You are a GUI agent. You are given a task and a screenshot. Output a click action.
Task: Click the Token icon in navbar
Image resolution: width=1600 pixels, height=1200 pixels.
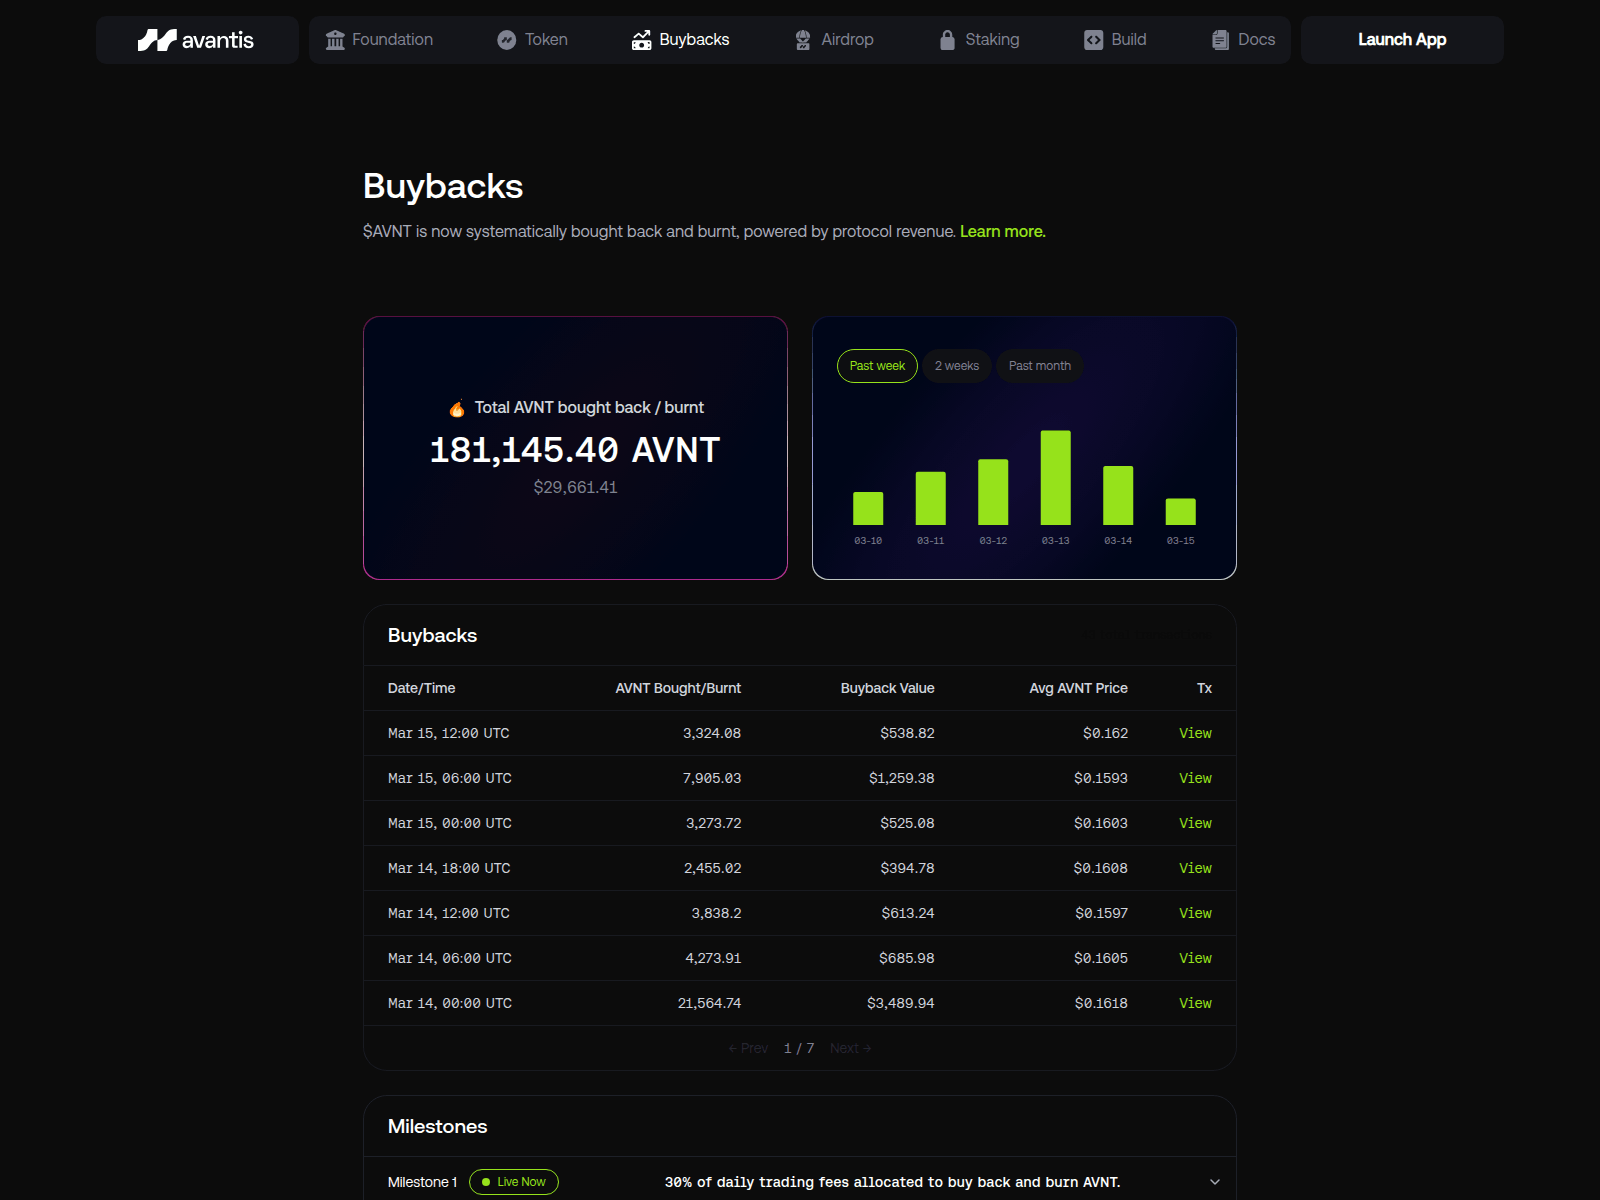(x=507, y=40)
